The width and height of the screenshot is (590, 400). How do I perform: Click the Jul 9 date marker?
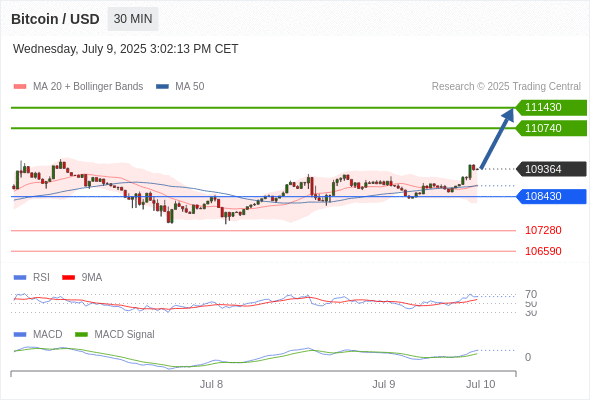point(383,384)
